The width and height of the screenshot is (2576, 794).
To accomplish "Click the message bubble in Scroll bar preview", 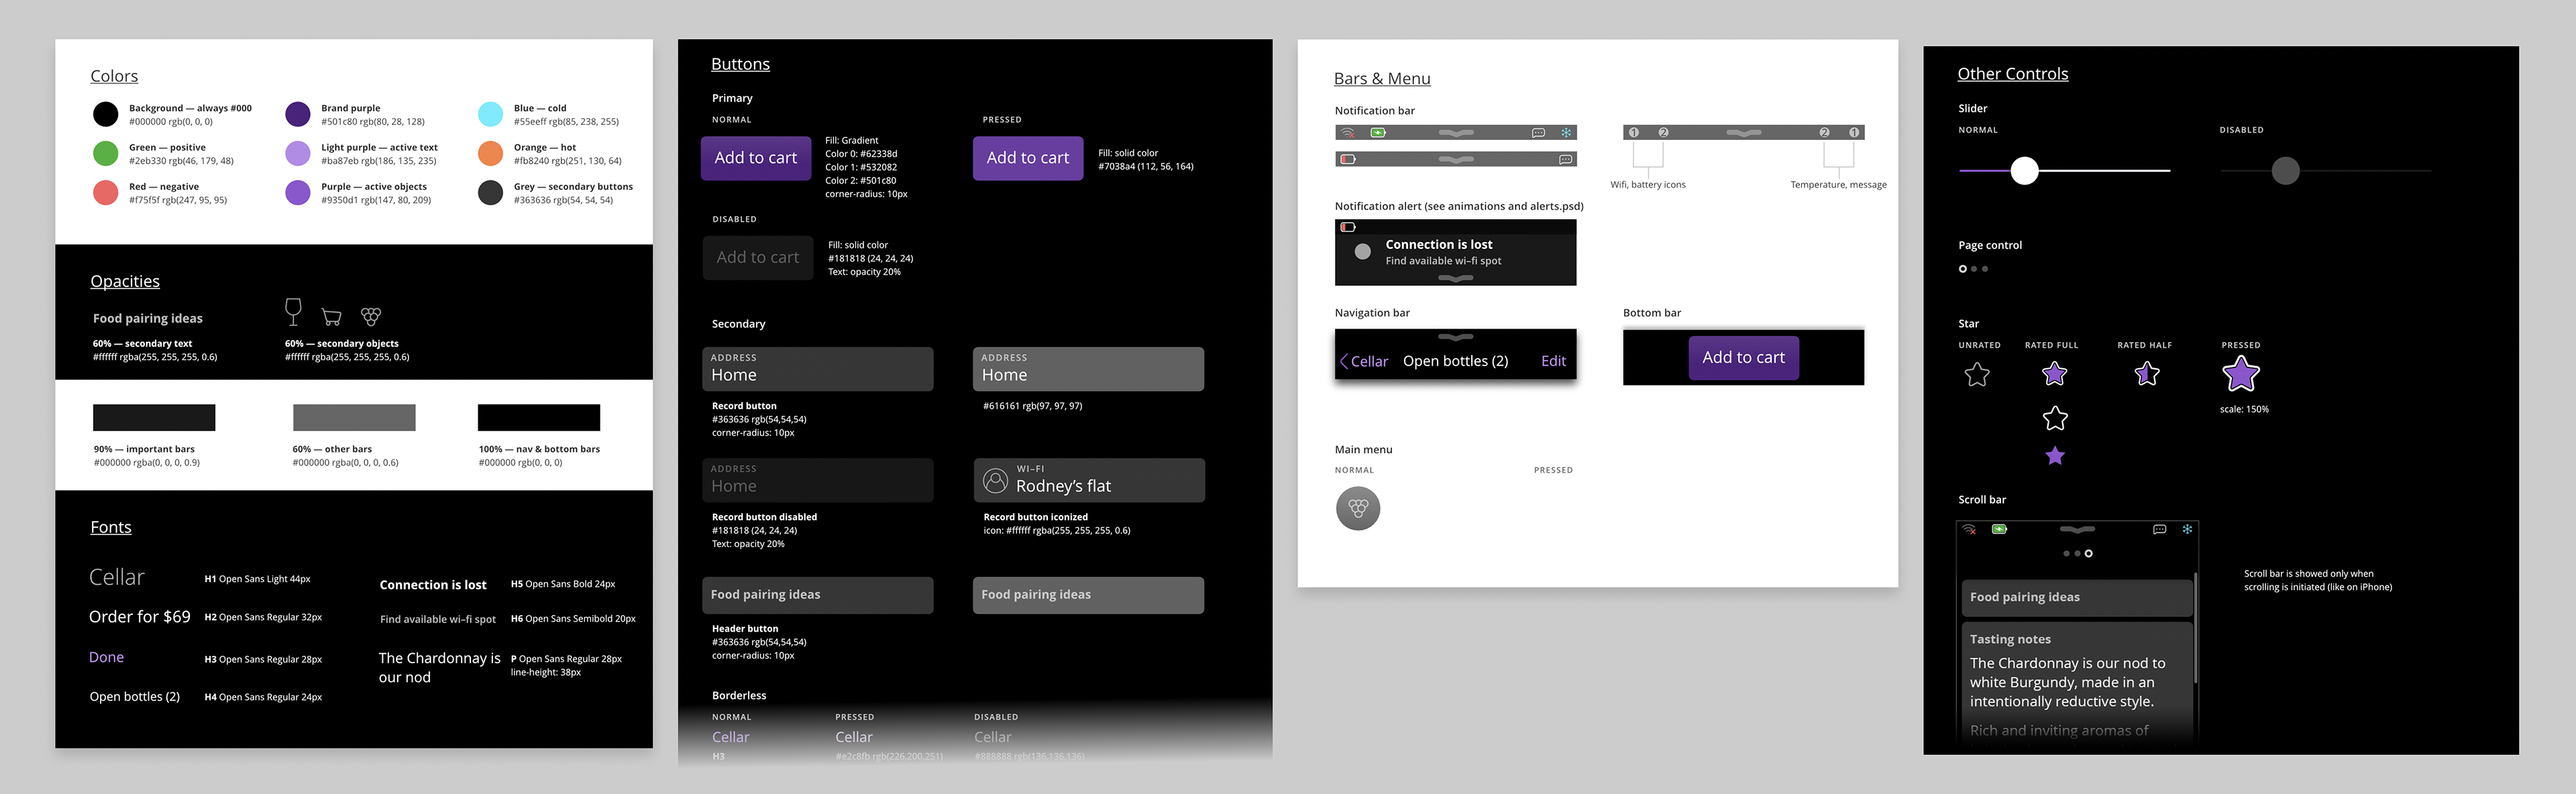I will tap(2159, 529).
